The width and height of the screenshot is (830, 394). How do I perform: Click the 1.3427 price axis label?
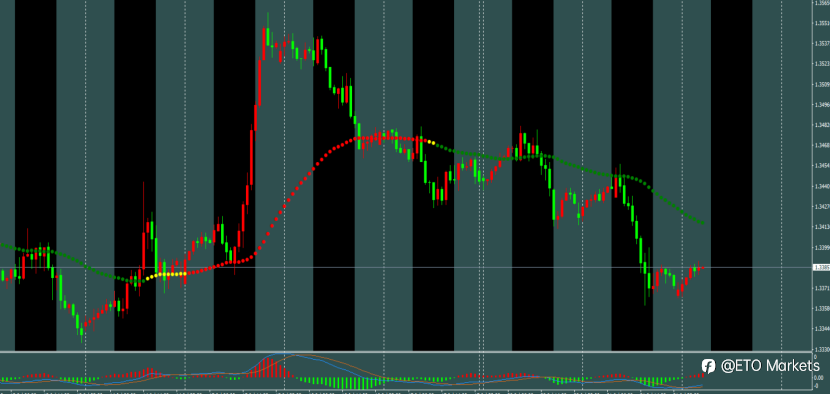pos(822,207)
